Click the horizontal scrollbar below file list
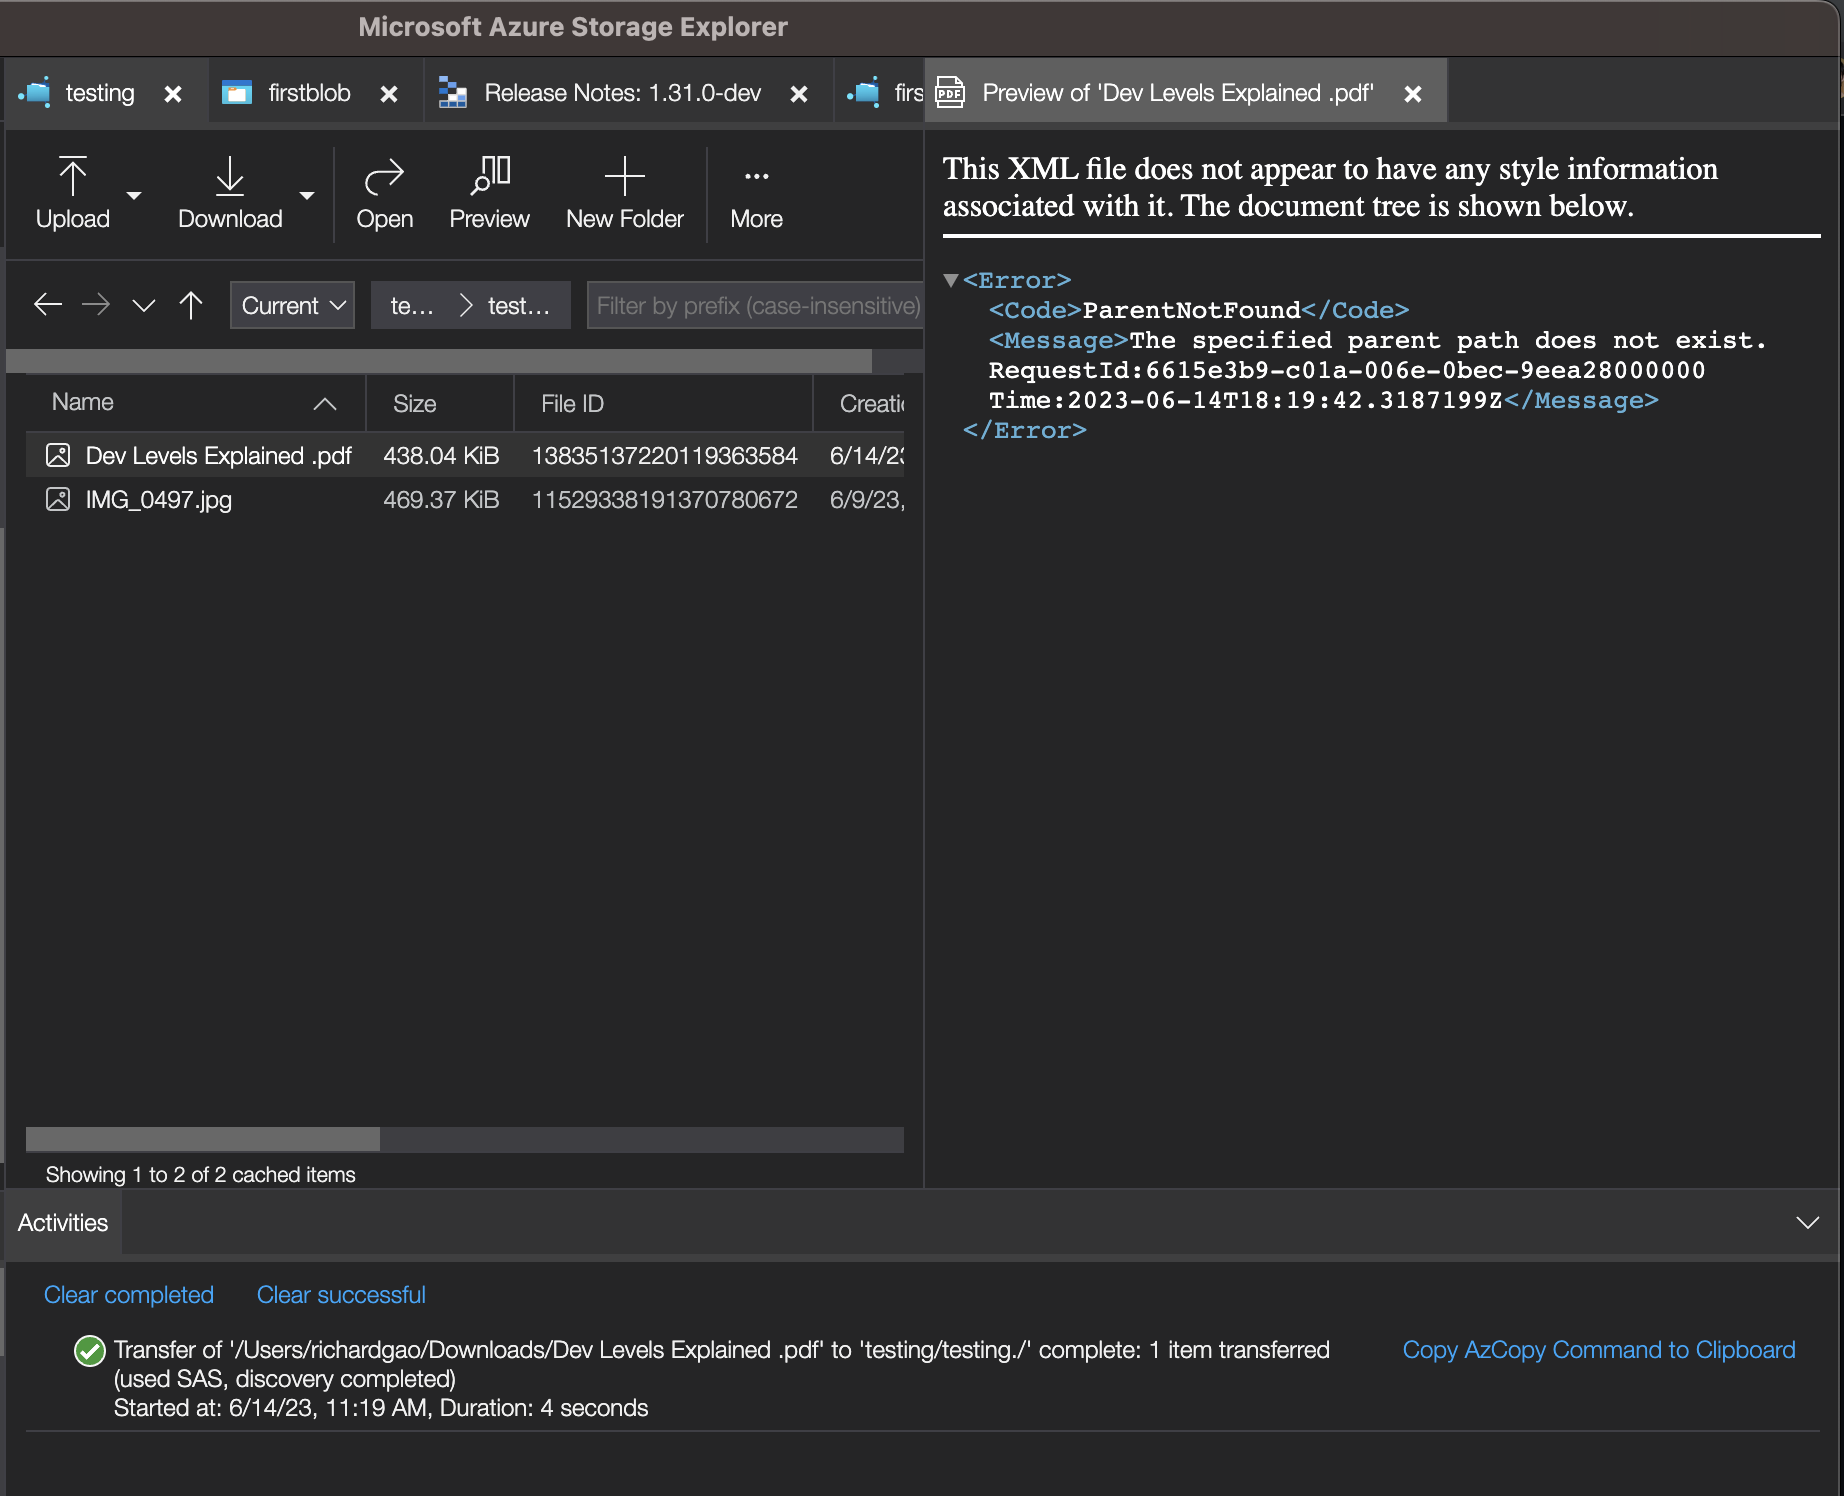 [x=203, y=1139]
